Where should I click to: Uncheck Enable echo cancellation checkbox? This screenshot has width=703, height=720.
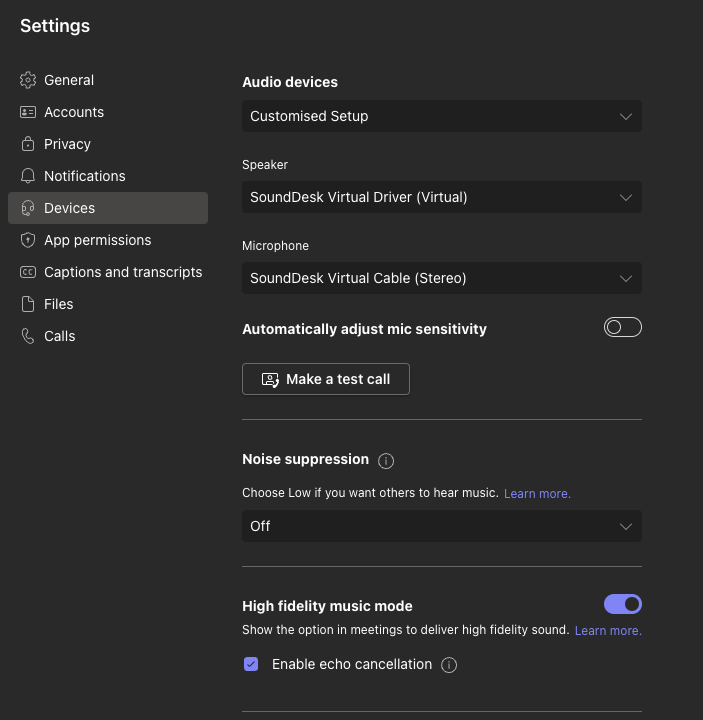(251, 664)
